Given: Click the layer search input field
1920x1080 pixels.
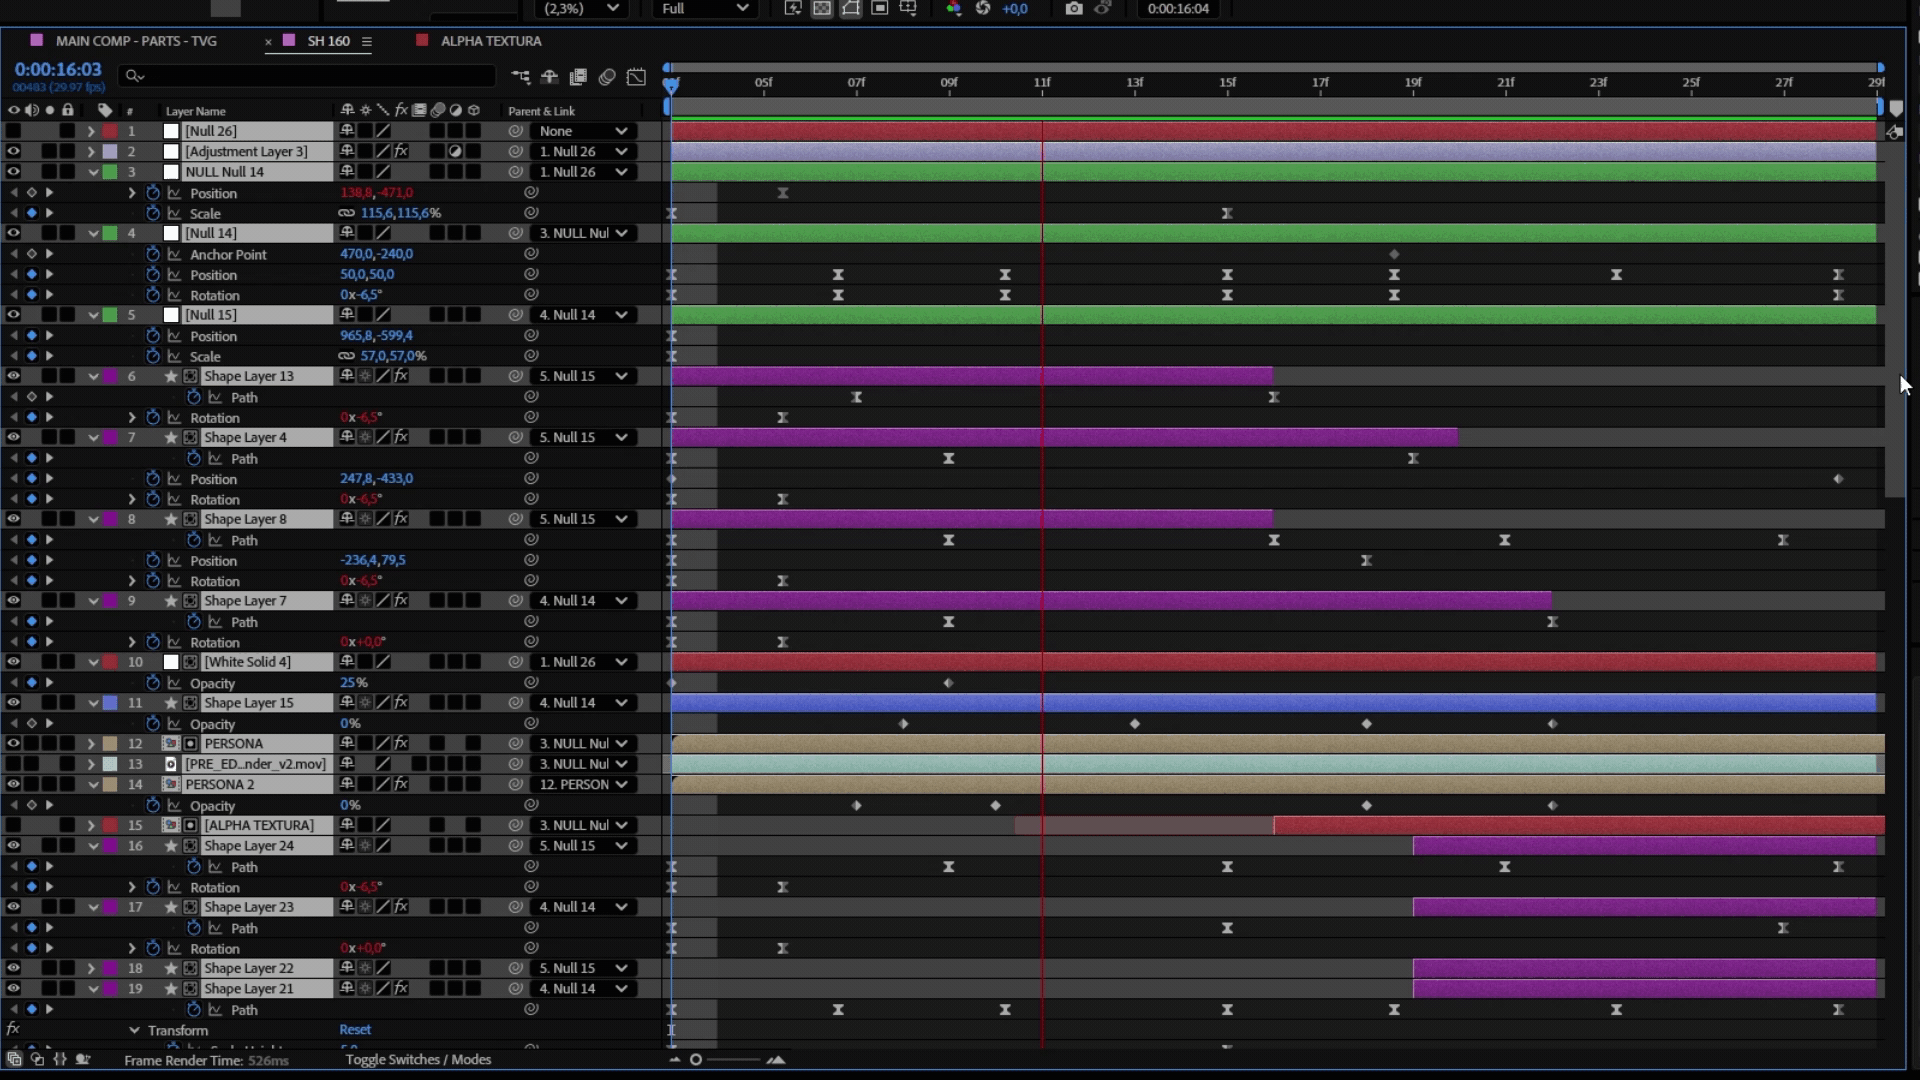Looking at the screenshot, I should (x=310, y=76).
